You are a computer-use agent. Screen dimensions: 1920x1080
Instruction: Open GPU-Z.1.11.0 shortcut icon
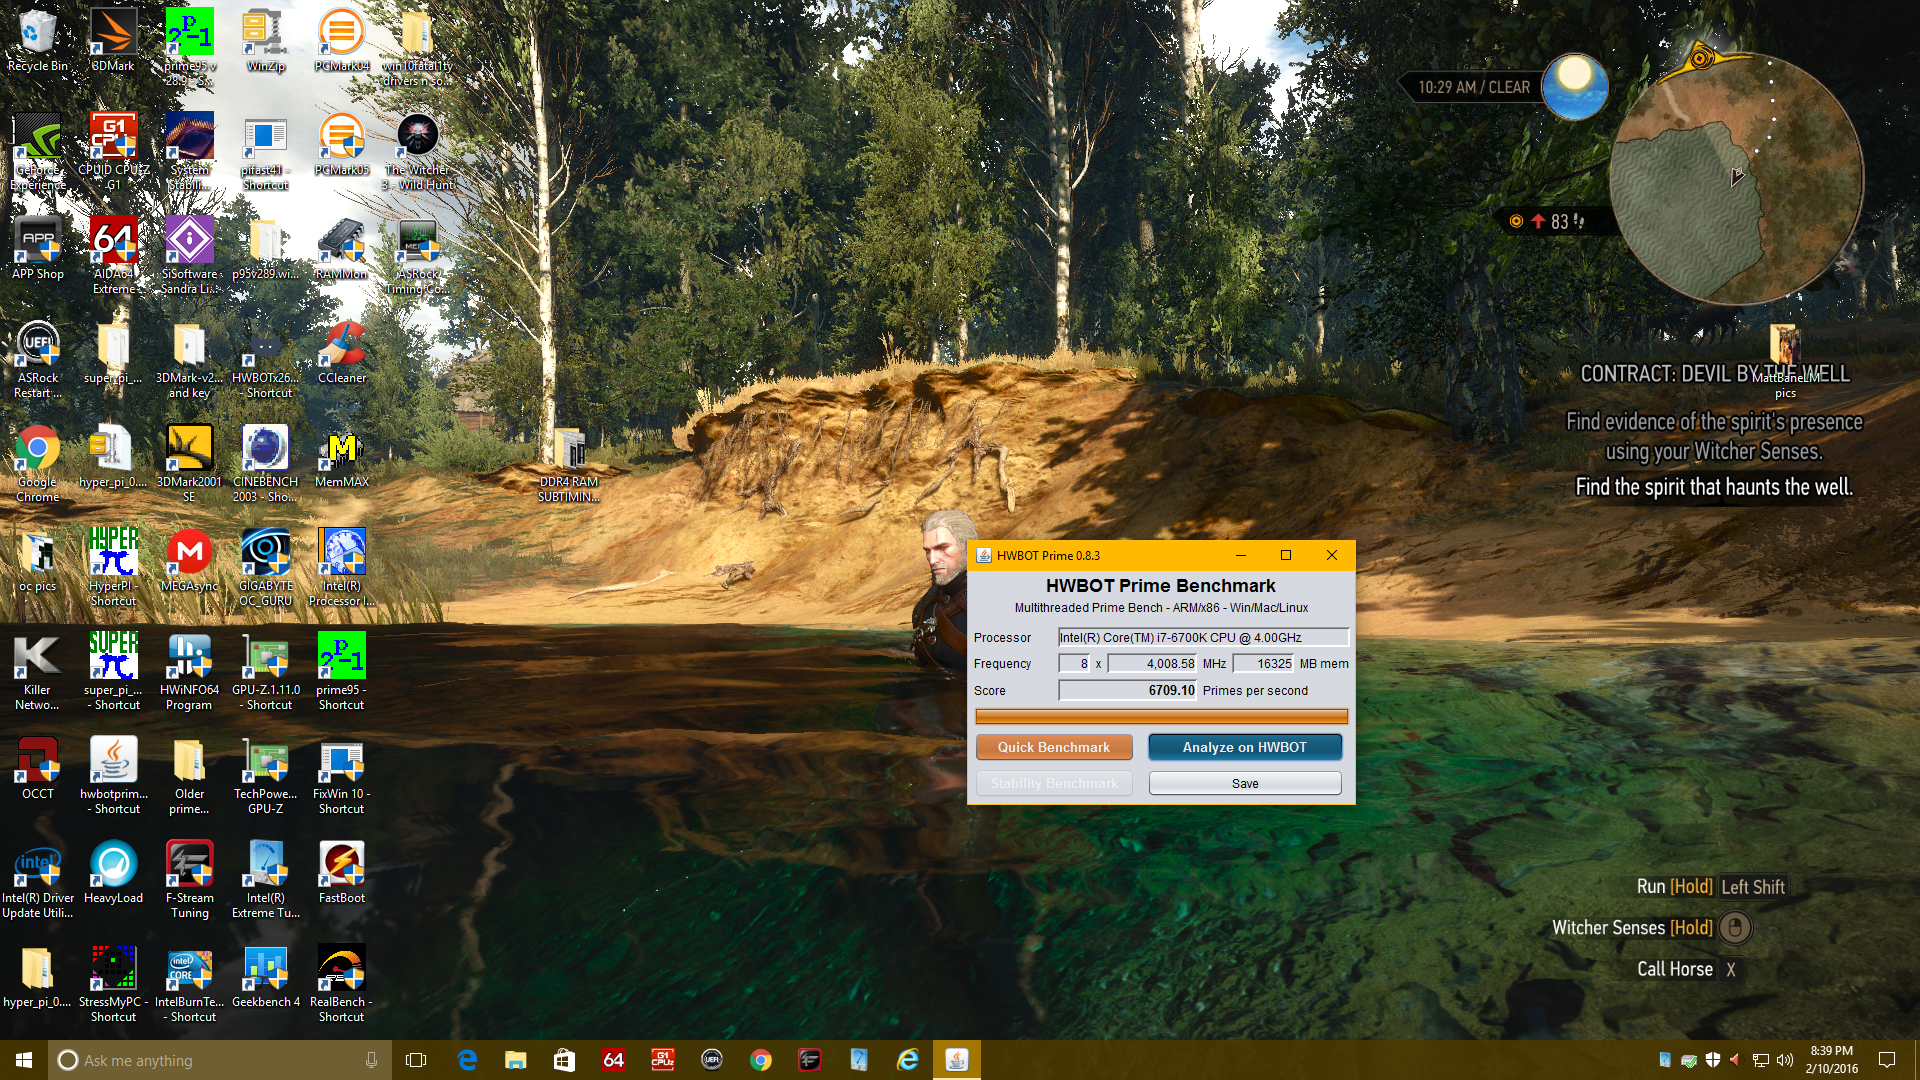click(x=265, y=671)
